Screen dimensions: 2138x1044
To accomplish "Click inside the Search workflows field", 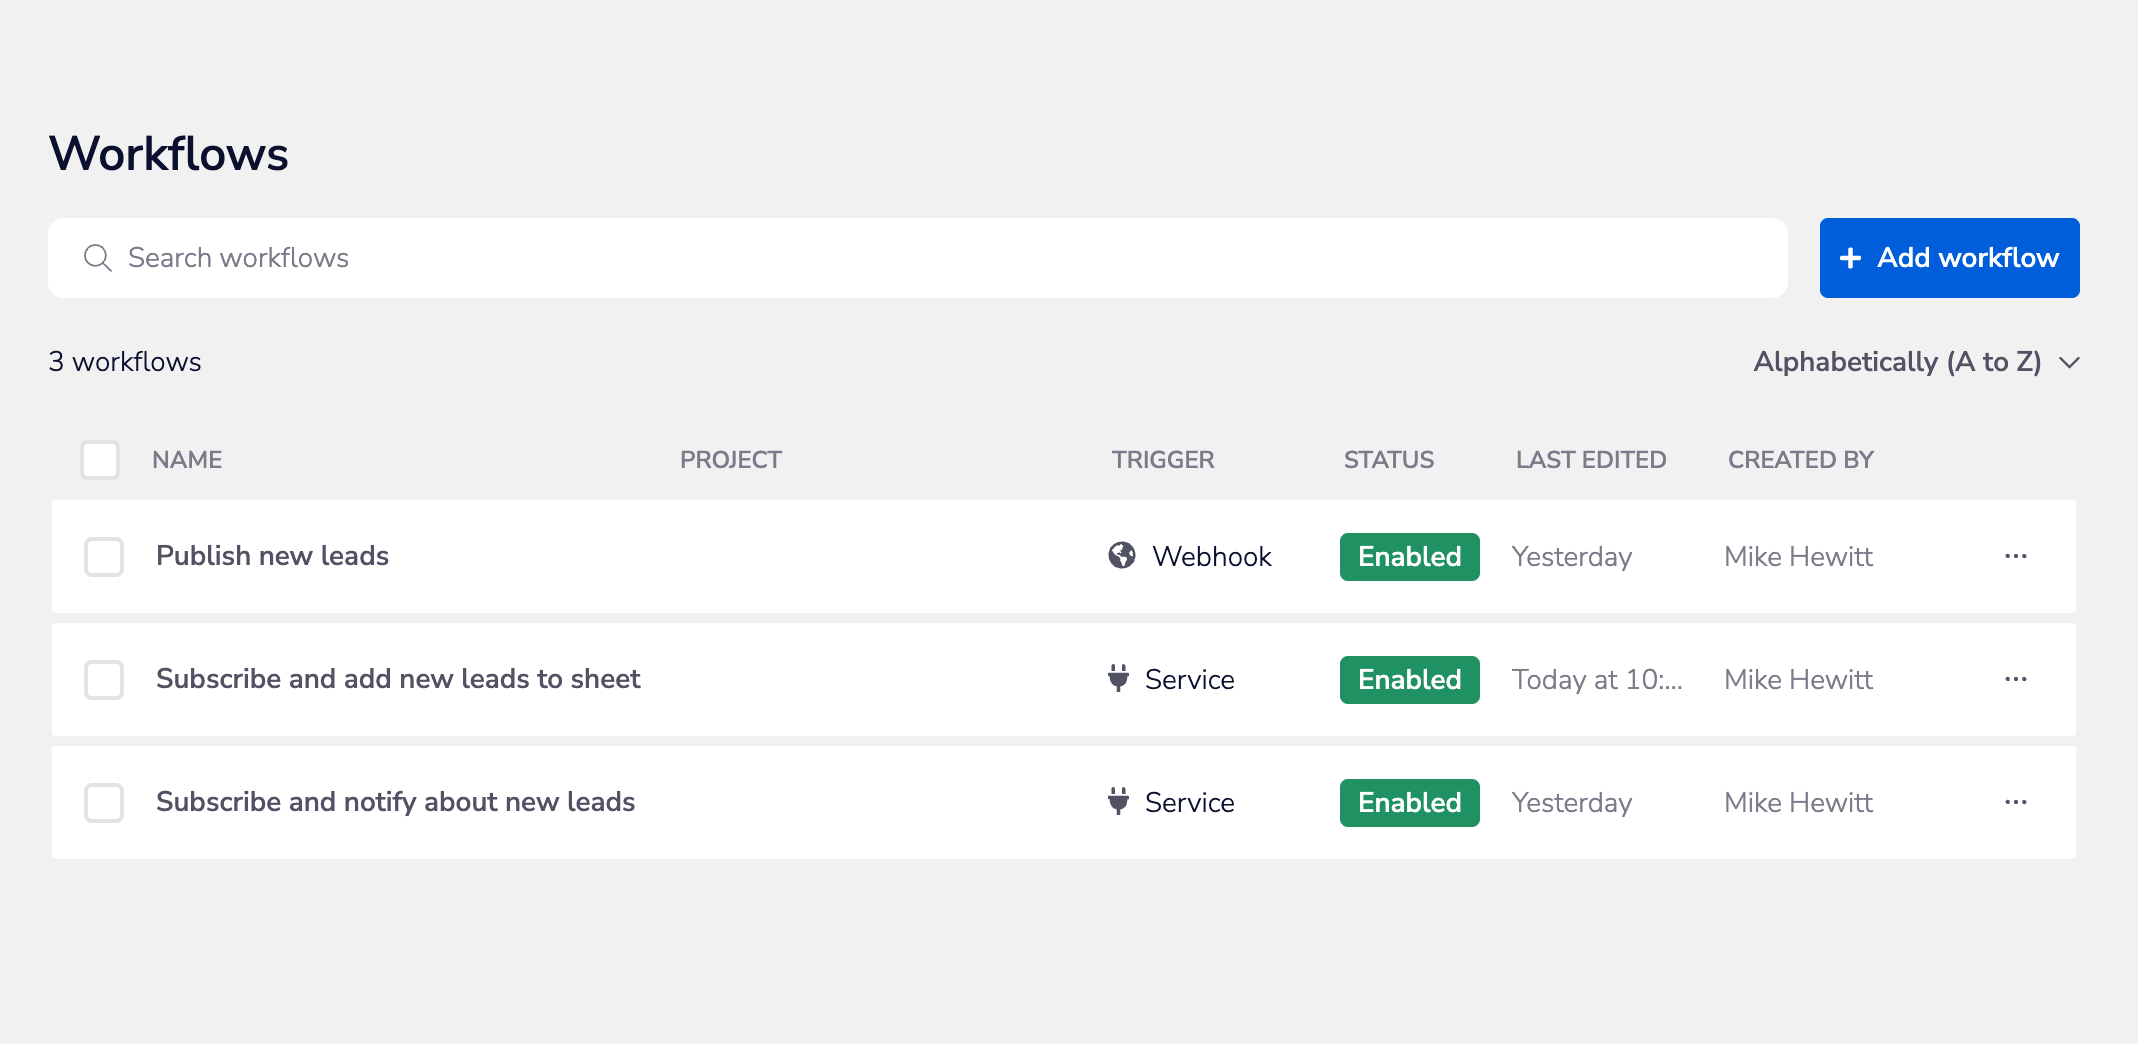I will click(600, 257).
